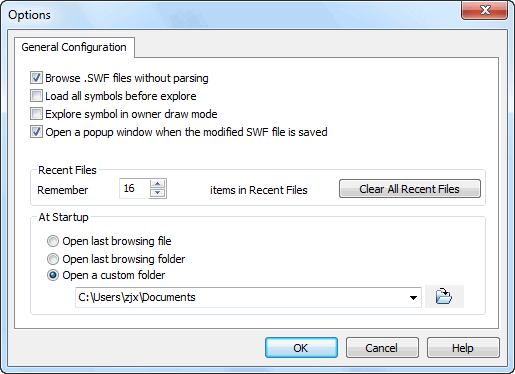Increase Recent Files count with up arrow
Screen dimensions: 515x374
coord(158,184)
